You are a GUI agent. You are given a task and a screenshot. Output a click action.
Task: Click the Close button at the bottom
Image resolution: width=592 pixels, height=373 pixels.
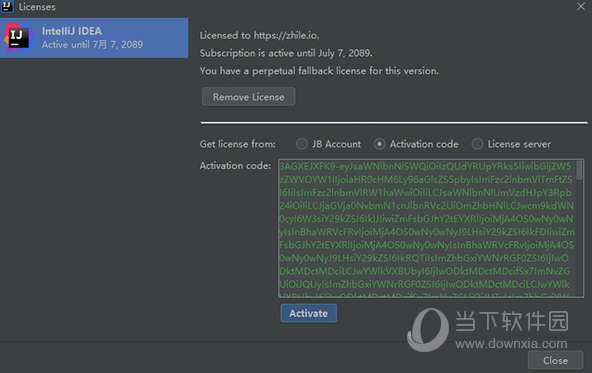click(x=555, y=361)
